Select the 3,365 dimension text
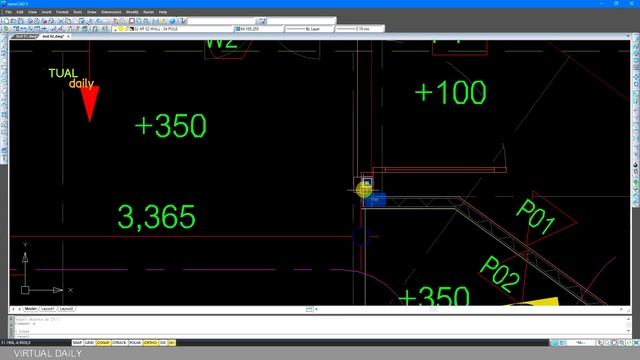 157,217
